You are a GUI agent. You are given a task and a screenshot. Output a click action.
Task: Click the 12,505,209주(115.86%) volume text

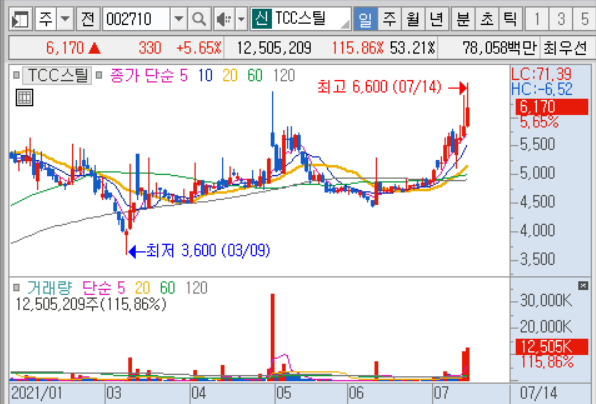[91, 304]
